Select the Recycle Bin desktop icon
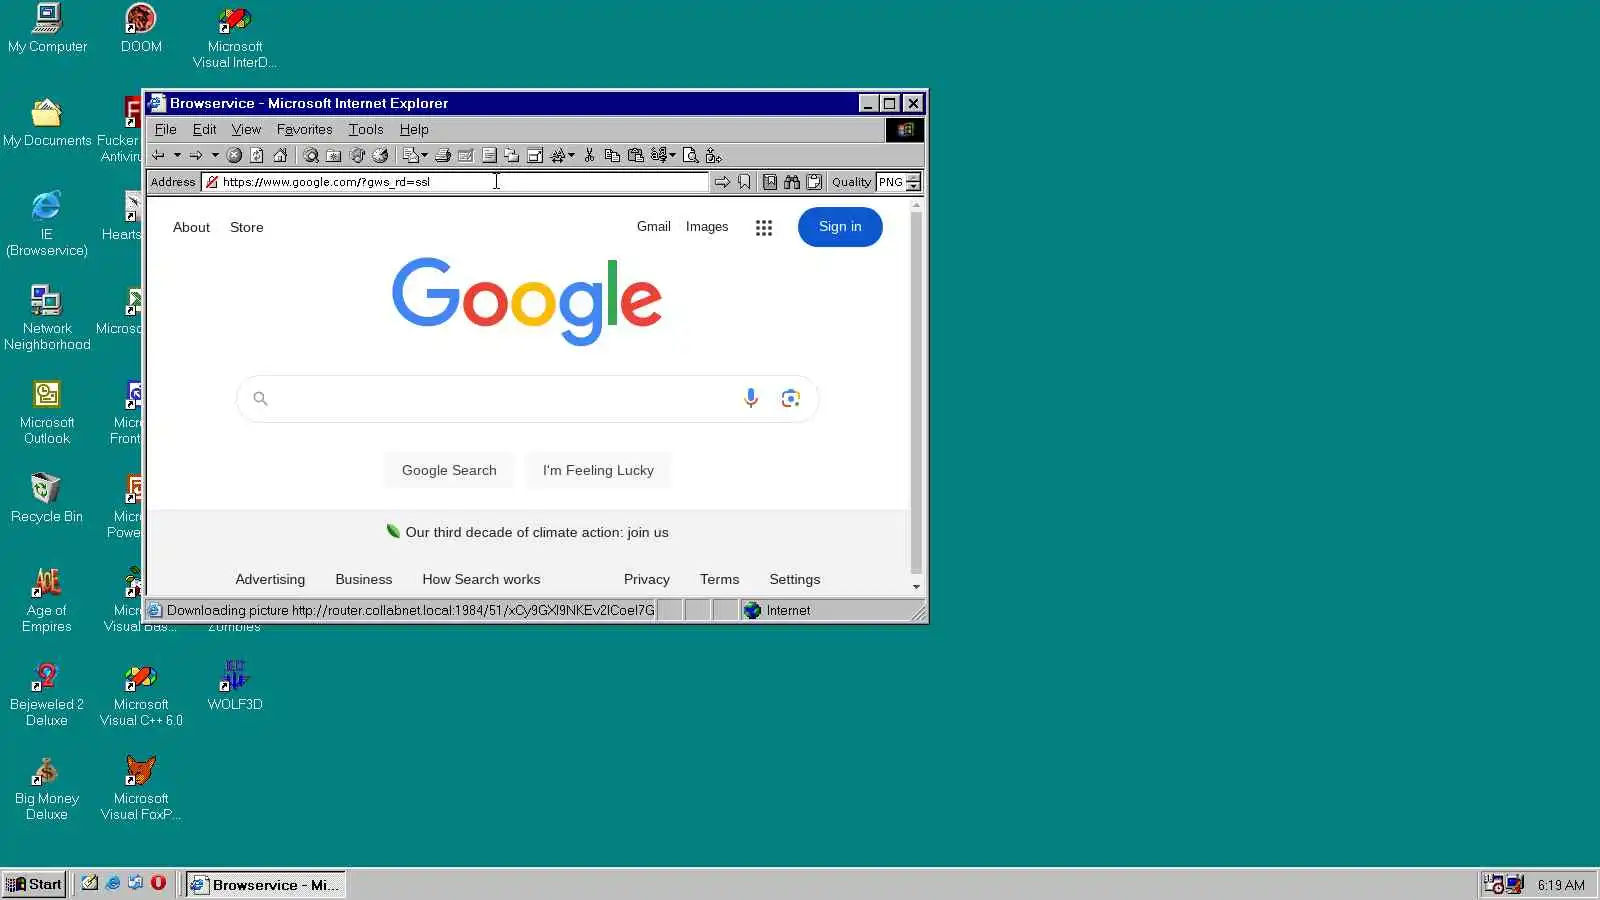The width and height of the screenshot is (1600, 900). pyautogui.click(x=47, y=499)
